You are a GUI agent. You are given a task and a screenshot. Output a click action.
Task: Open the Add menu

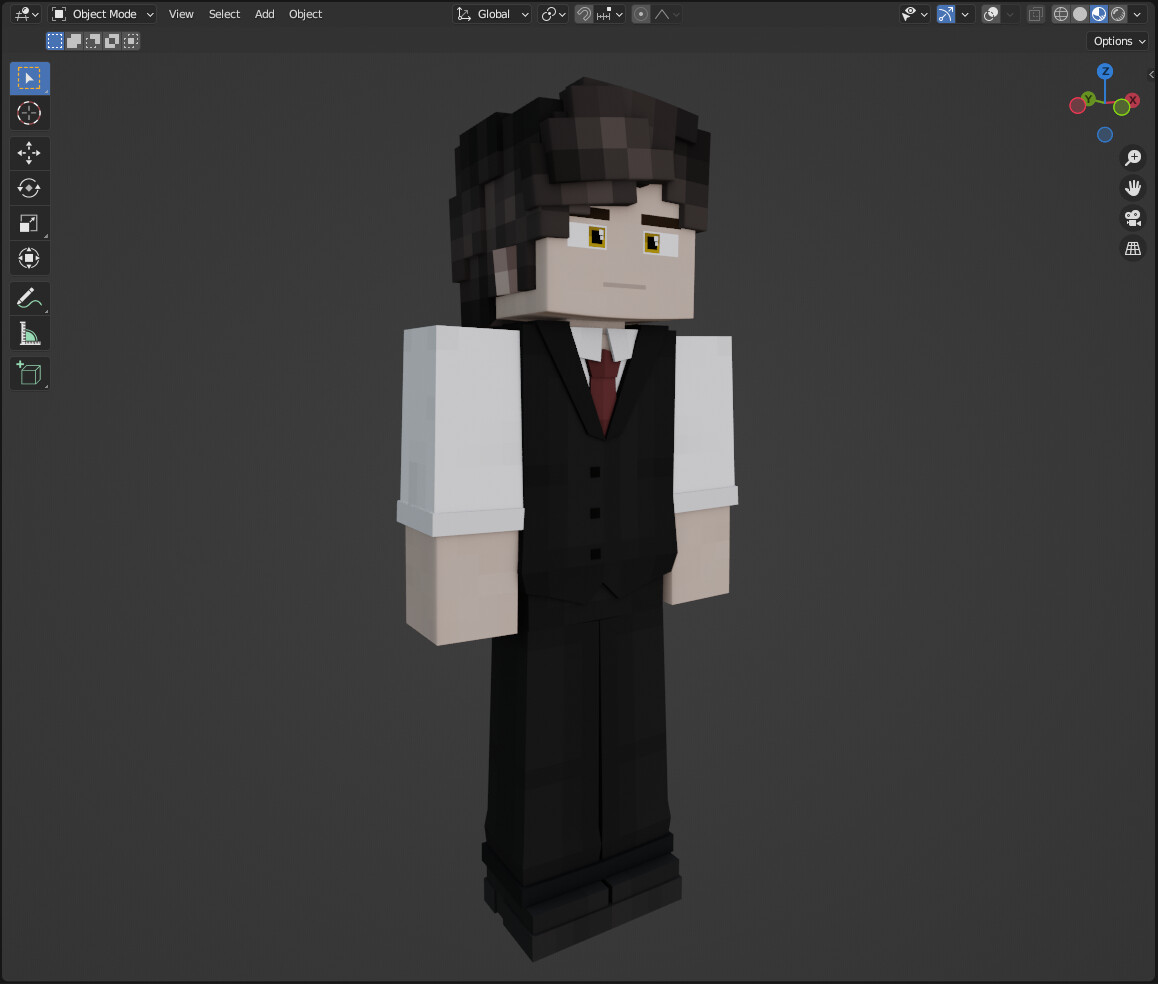(x=263, y=13)
